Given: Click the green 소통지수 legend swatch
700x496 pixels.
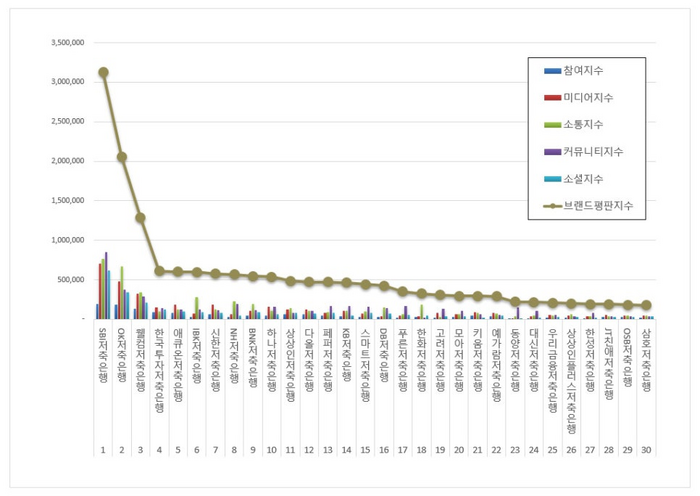Looking at the screenshot, I should coord(552,125).
